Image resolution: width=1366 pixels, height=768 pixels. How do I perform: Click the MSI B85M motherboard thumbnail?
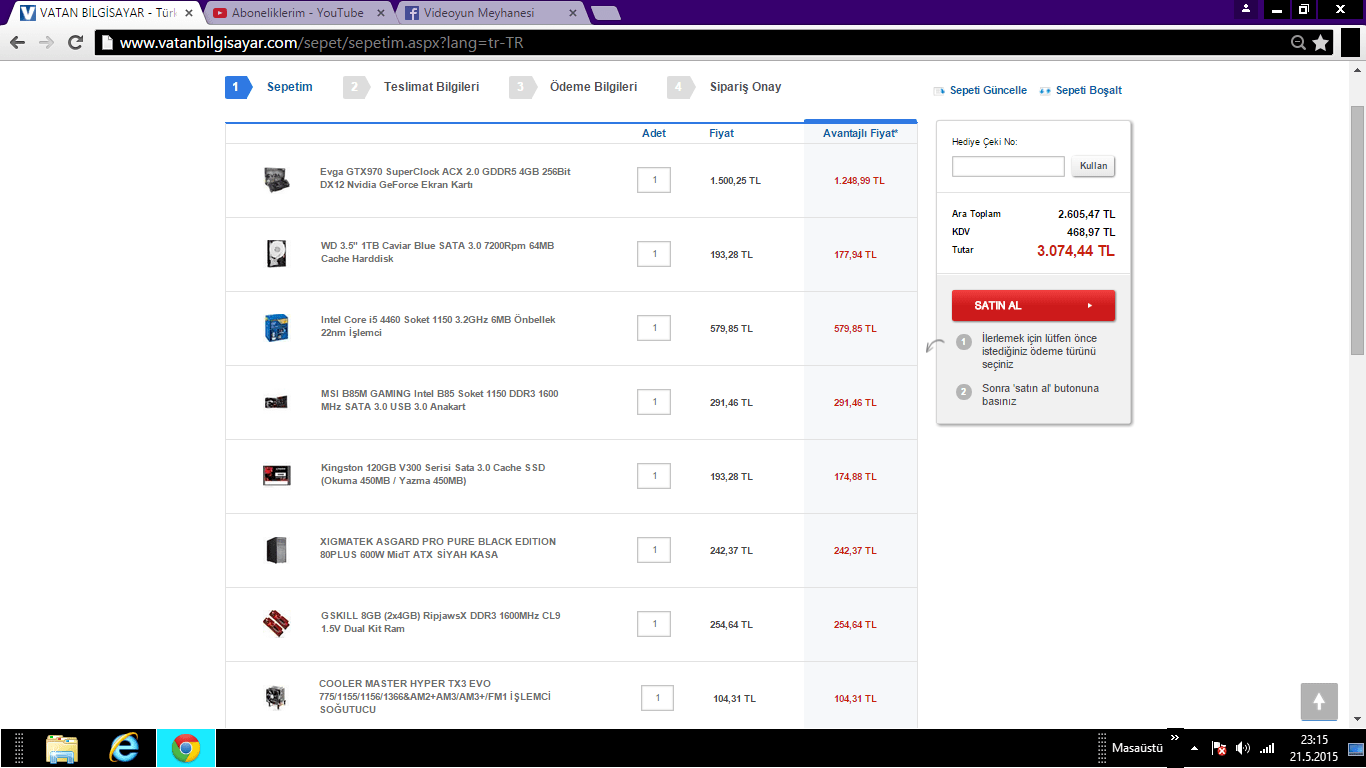(277, 402)
